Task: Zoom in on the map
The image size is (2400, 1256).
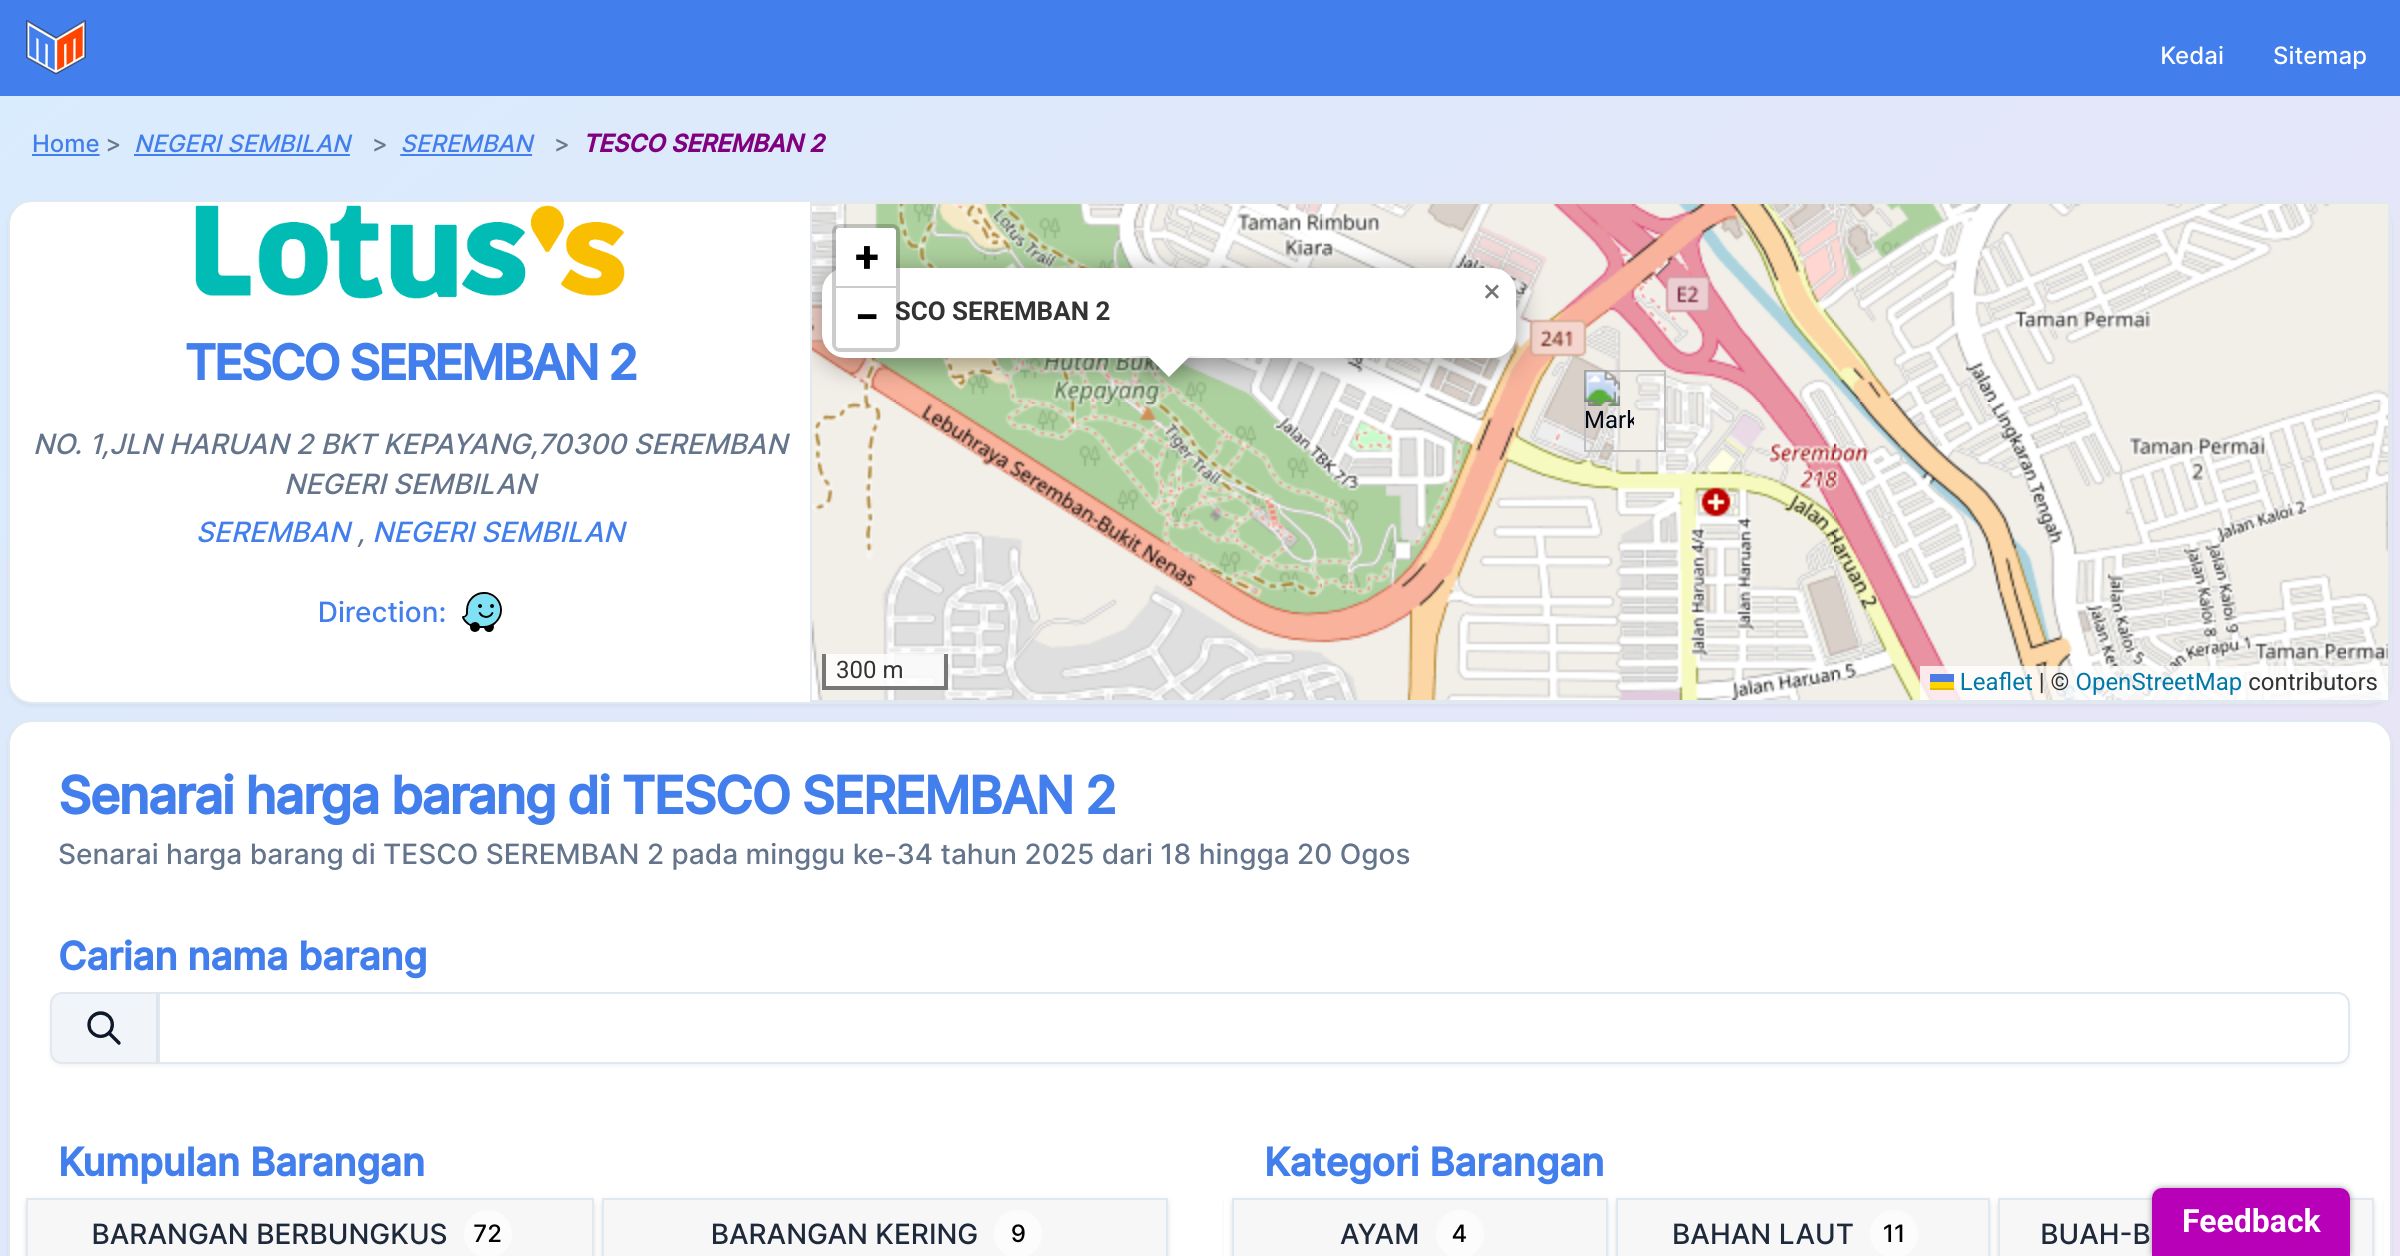Action: coord(866,258)
